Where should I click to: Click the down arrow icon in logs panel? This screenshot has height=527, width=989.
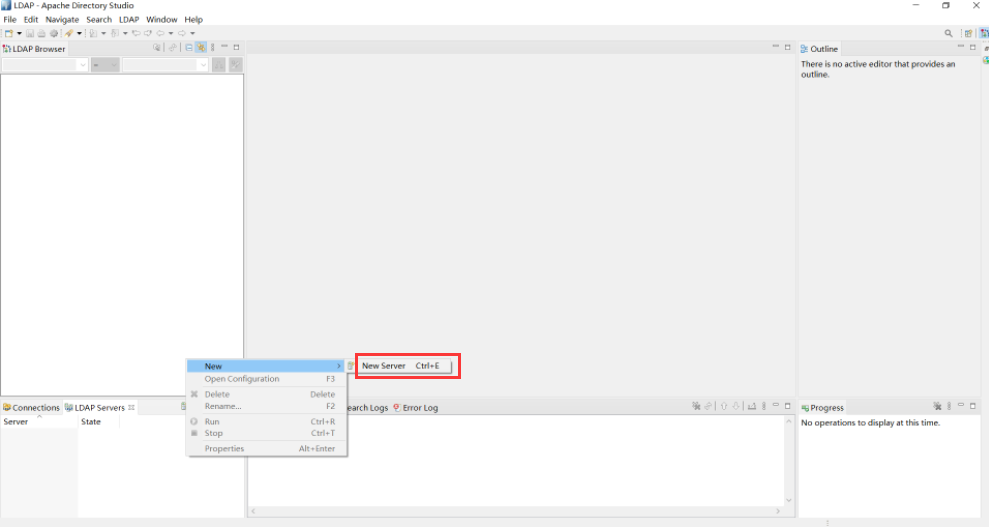coord(735,407)
